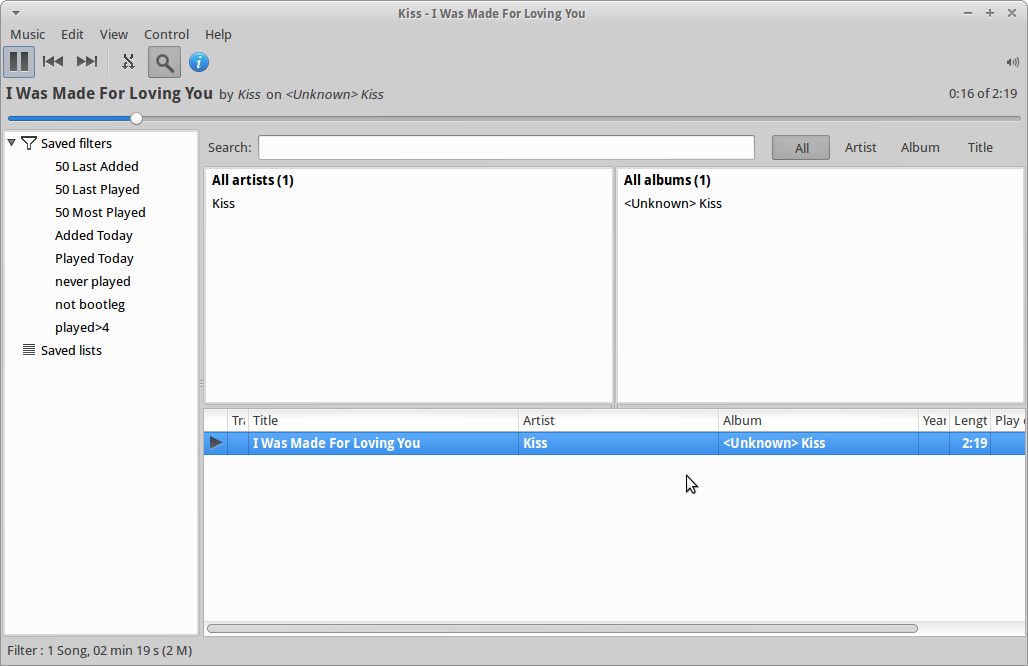Select the played>4 filter
Screen dimensions: 1028x666
(82, 327)
